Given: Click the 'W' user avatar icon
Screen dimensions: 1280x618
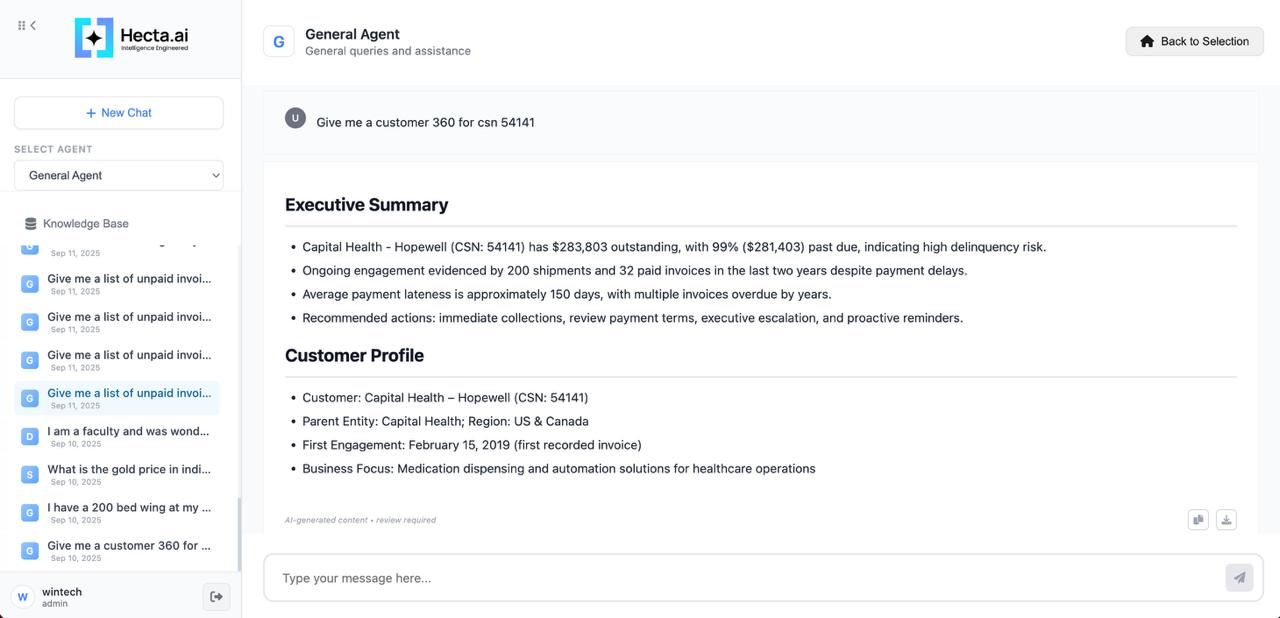Looking at the screenshot, I should point(23,597).
